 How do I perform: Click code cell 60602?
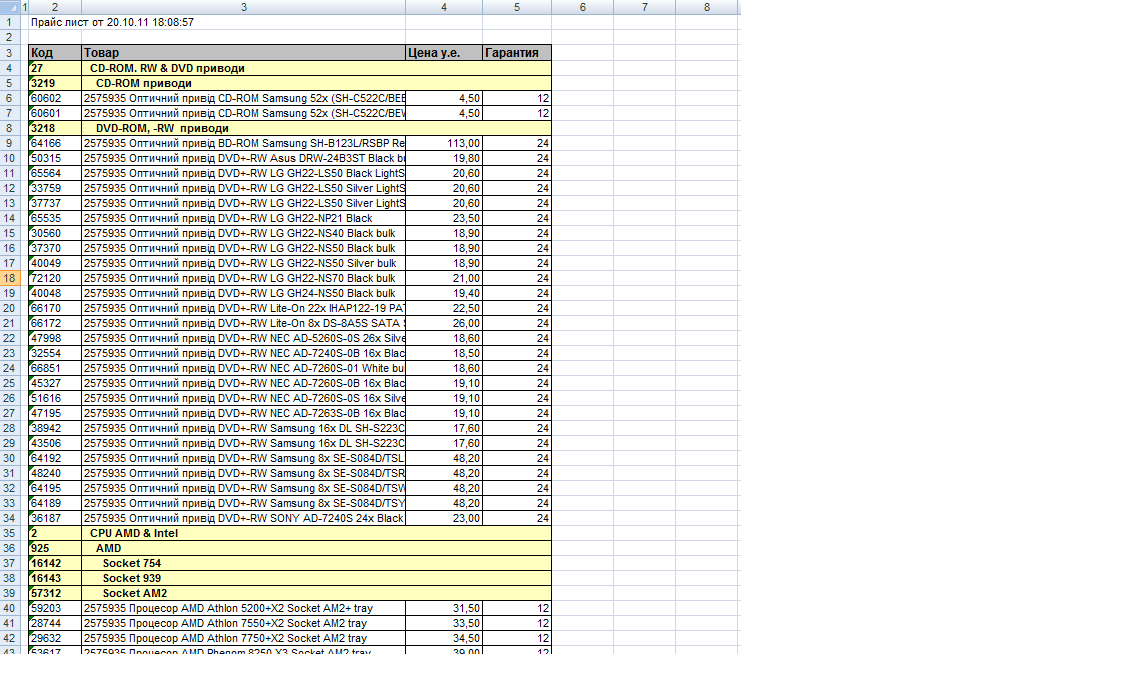(55, 98)
